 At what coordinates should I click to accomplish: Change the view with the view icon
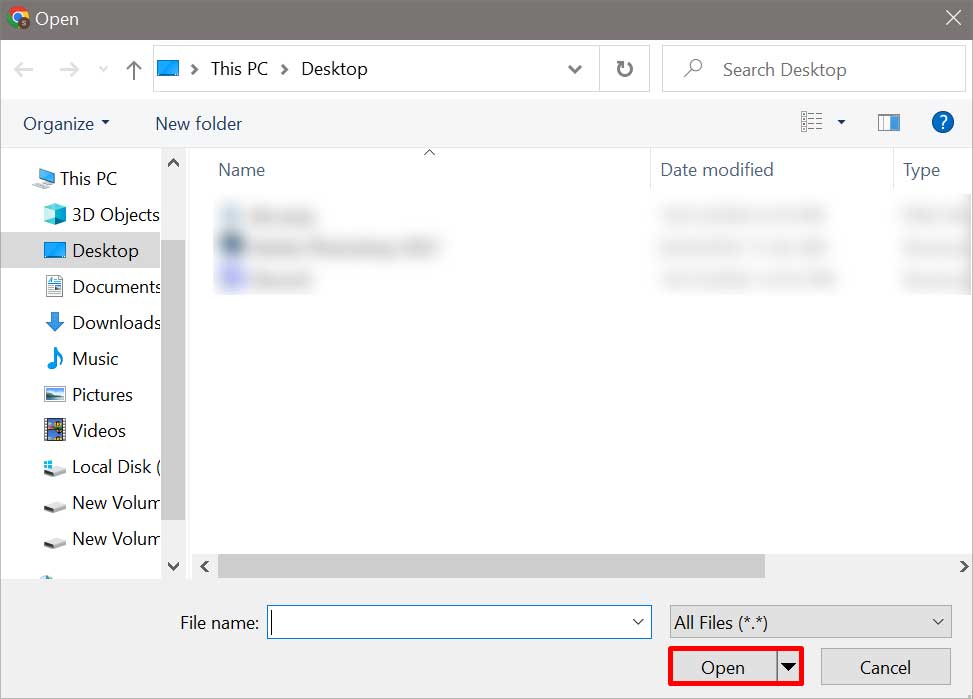pyautogui.click(x=812, y=122)
